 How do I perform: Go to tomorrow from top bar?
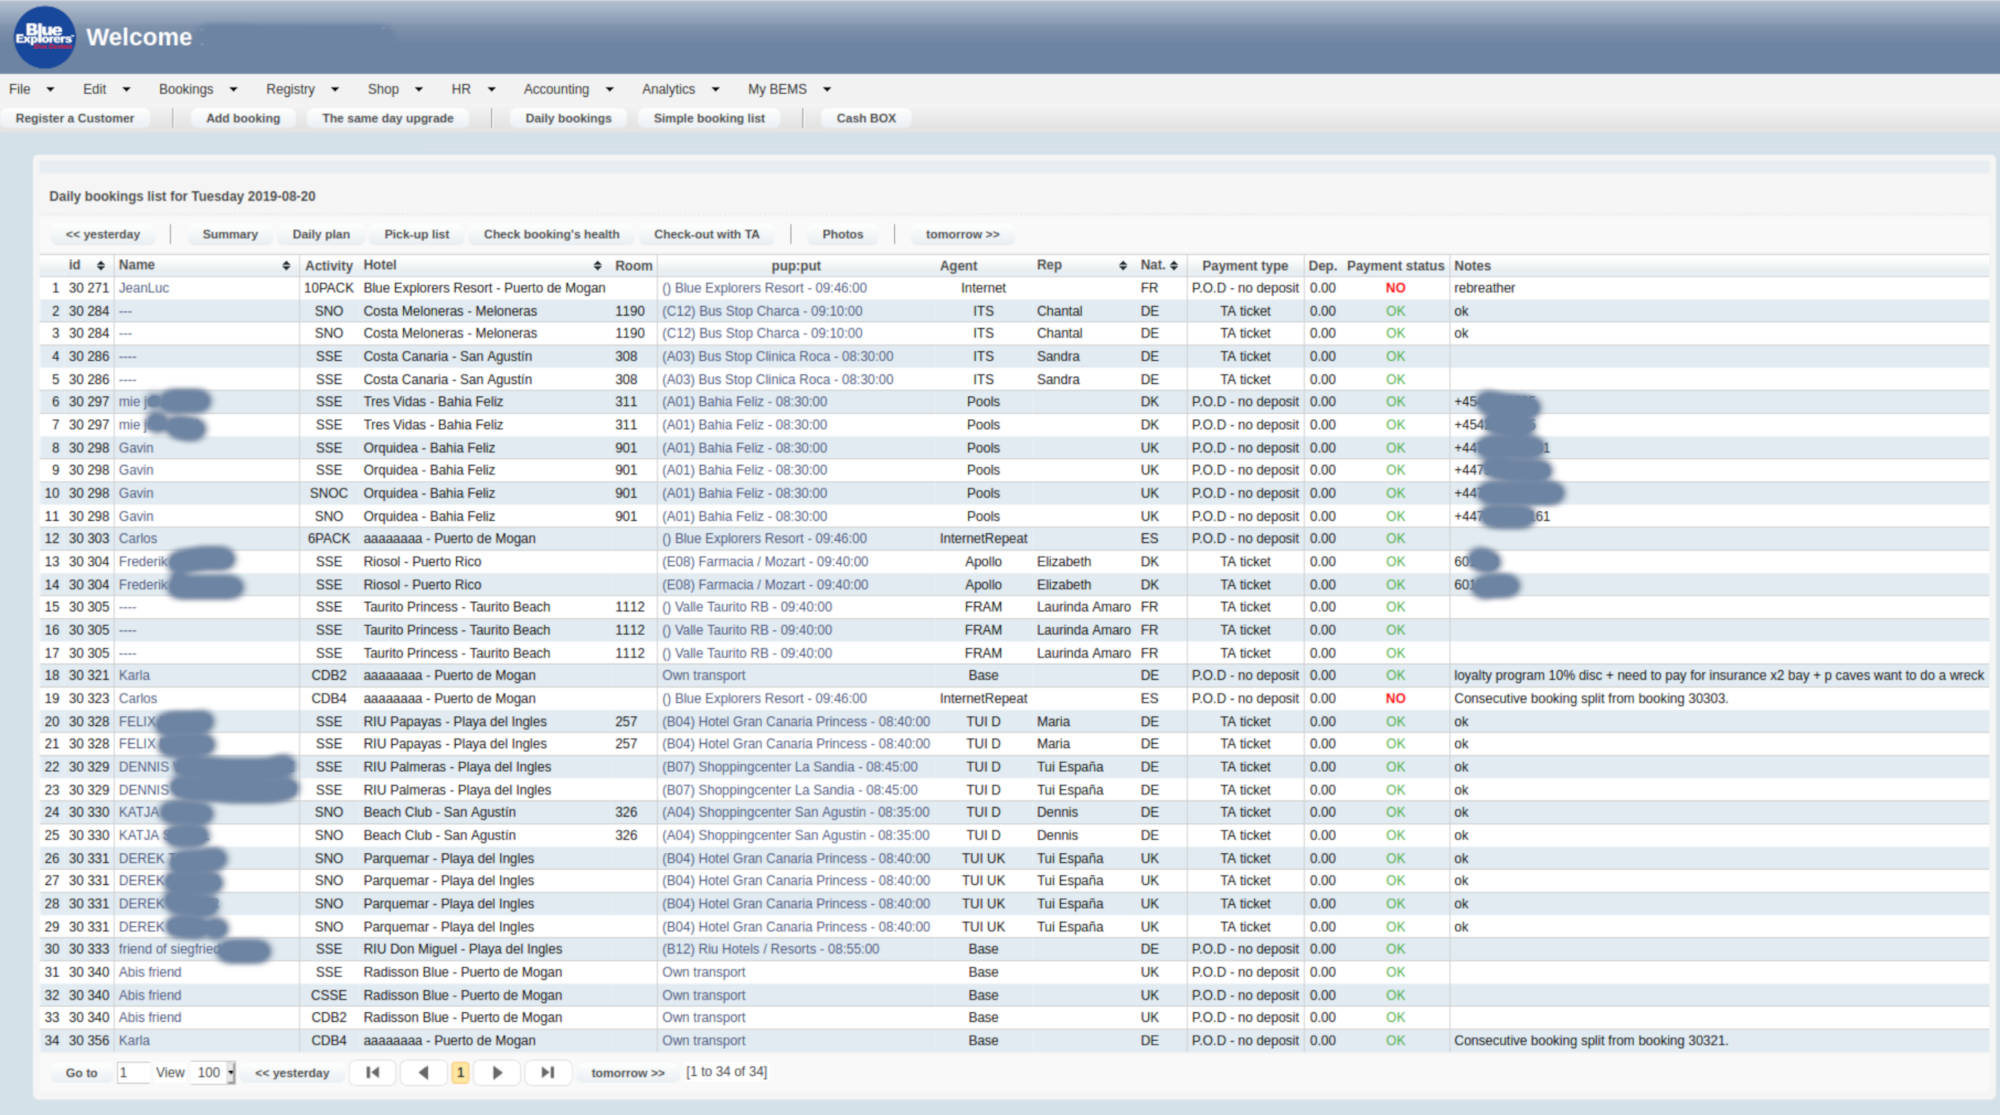click(x=962, y=234)
